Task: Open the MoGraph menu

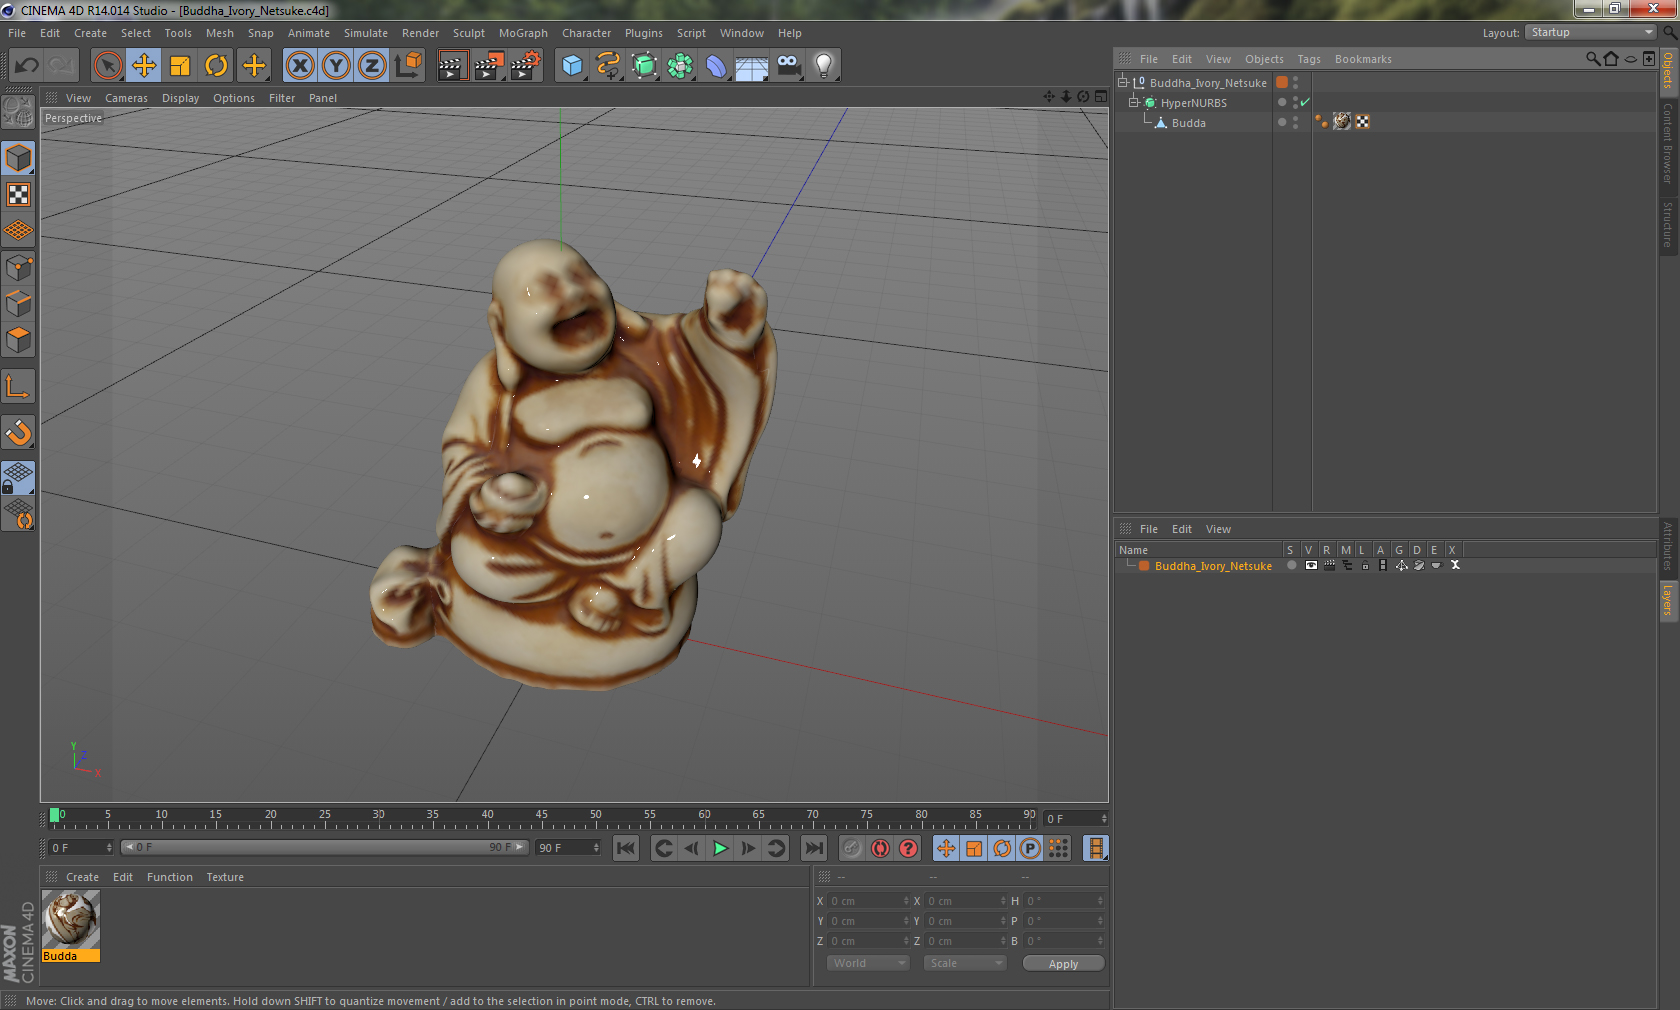Action: 523,33
